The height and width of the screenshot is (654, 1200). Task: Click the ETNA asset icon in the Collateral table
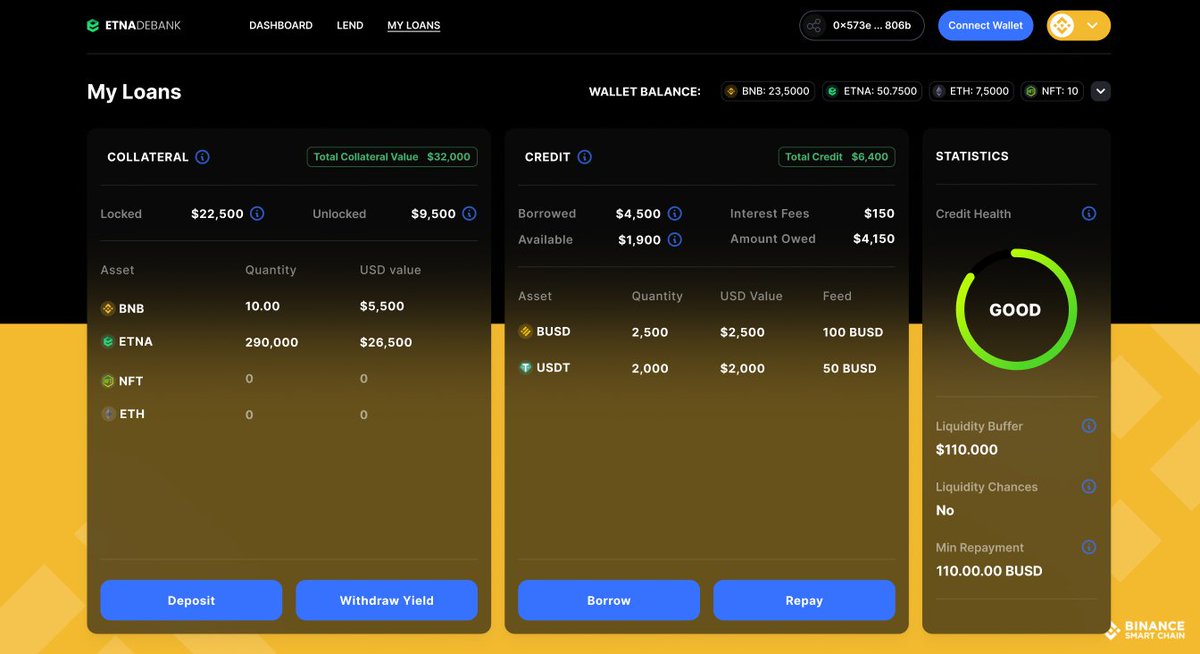point(108,342)
